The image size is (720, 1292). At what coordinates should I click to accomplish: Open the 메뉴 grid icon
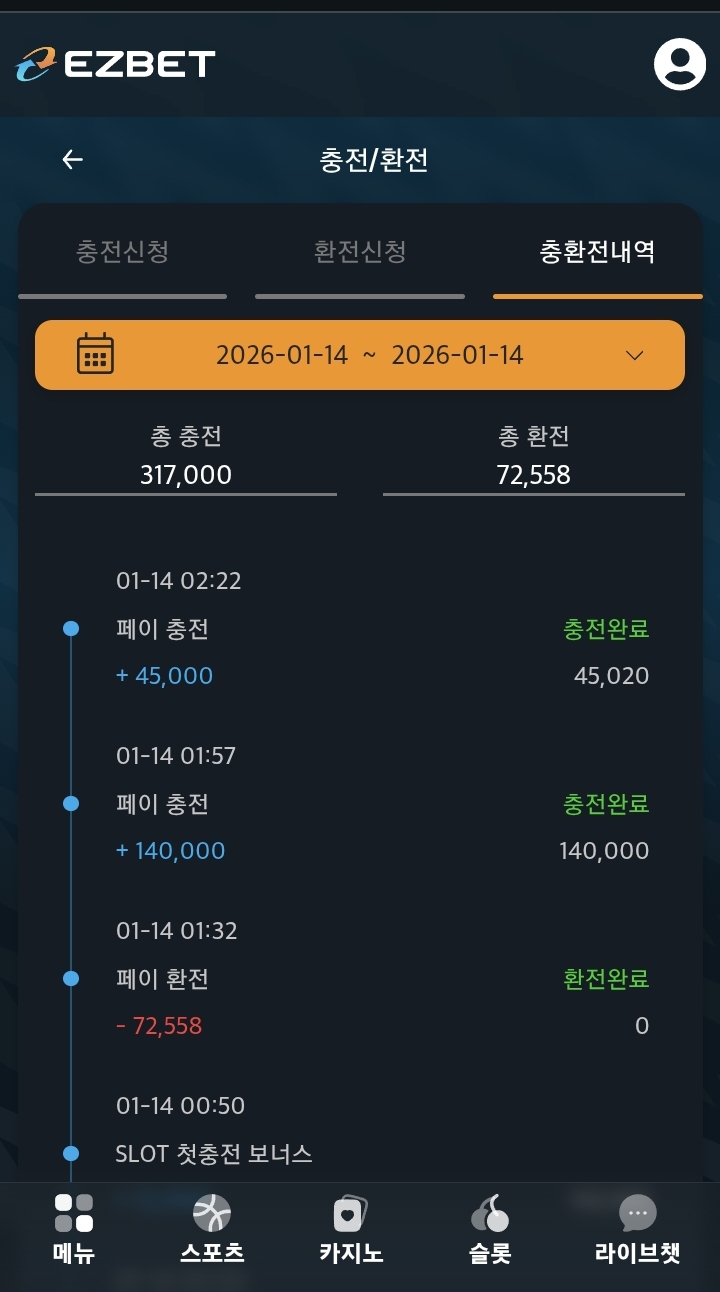(x=73, y=1213)
